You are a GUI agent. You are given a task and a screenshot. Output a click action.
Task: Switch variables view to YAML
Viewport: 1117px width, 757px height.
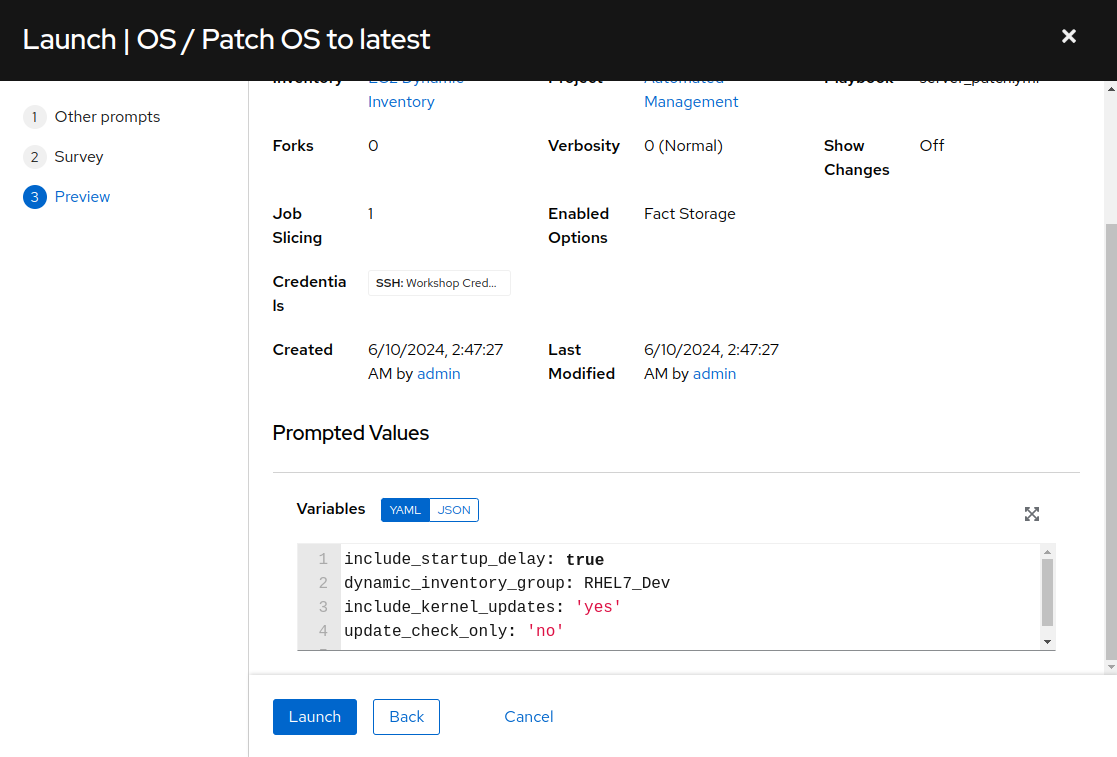pos(405,510)
